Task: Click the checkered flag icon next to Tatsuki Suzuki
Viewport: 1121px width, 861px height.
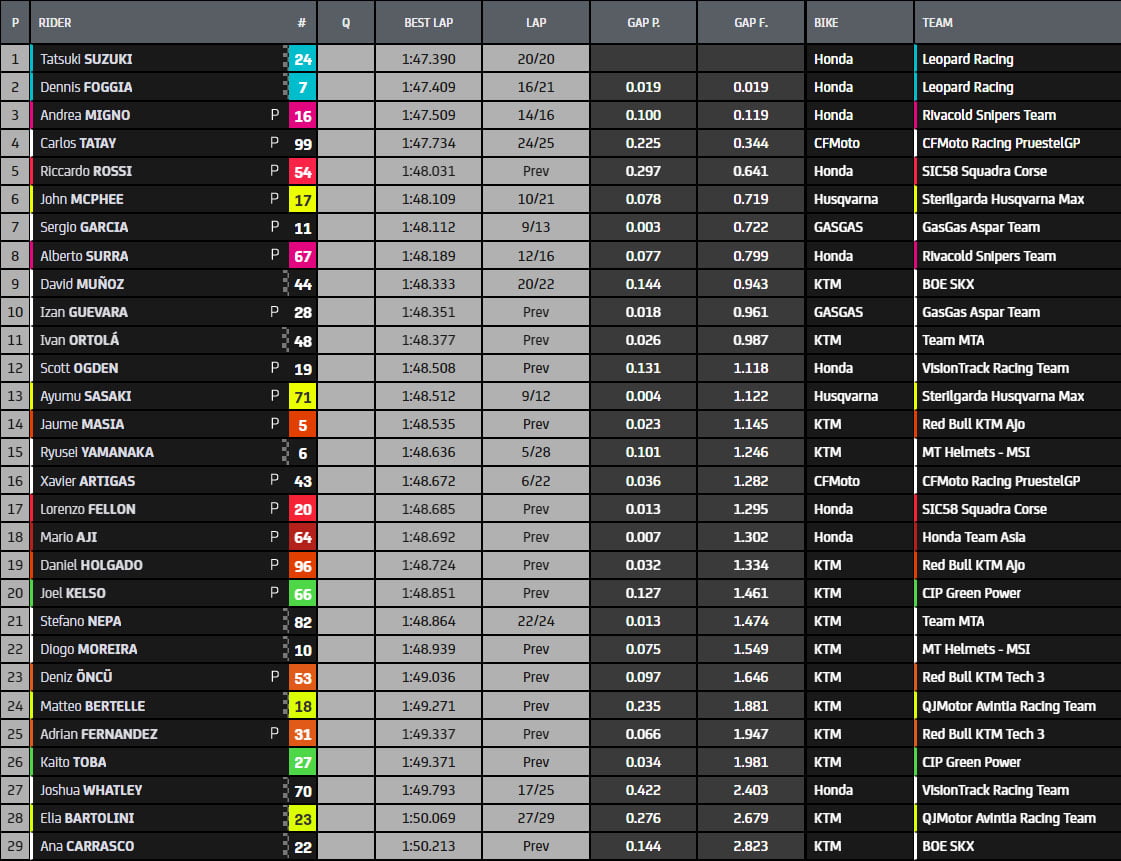Action: 286,59
